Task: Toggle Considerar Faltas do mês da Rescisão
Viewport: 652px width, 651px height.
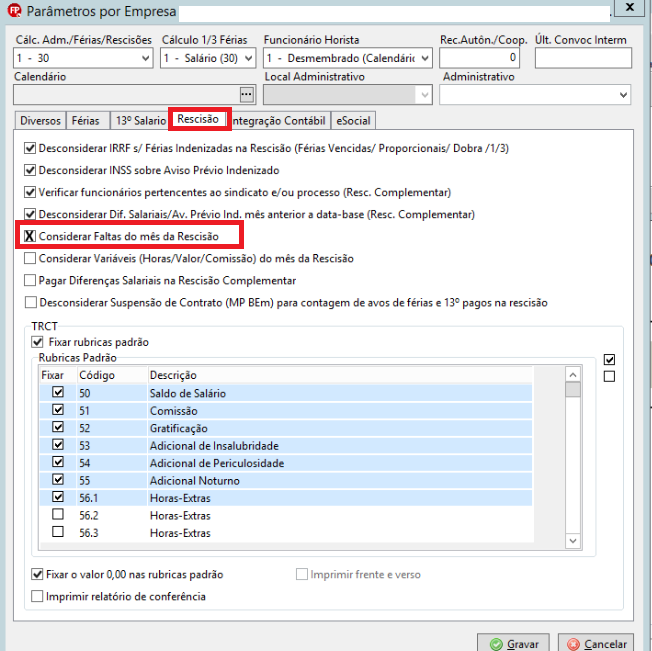Action: pyautogui.click(x=30, y=236)
